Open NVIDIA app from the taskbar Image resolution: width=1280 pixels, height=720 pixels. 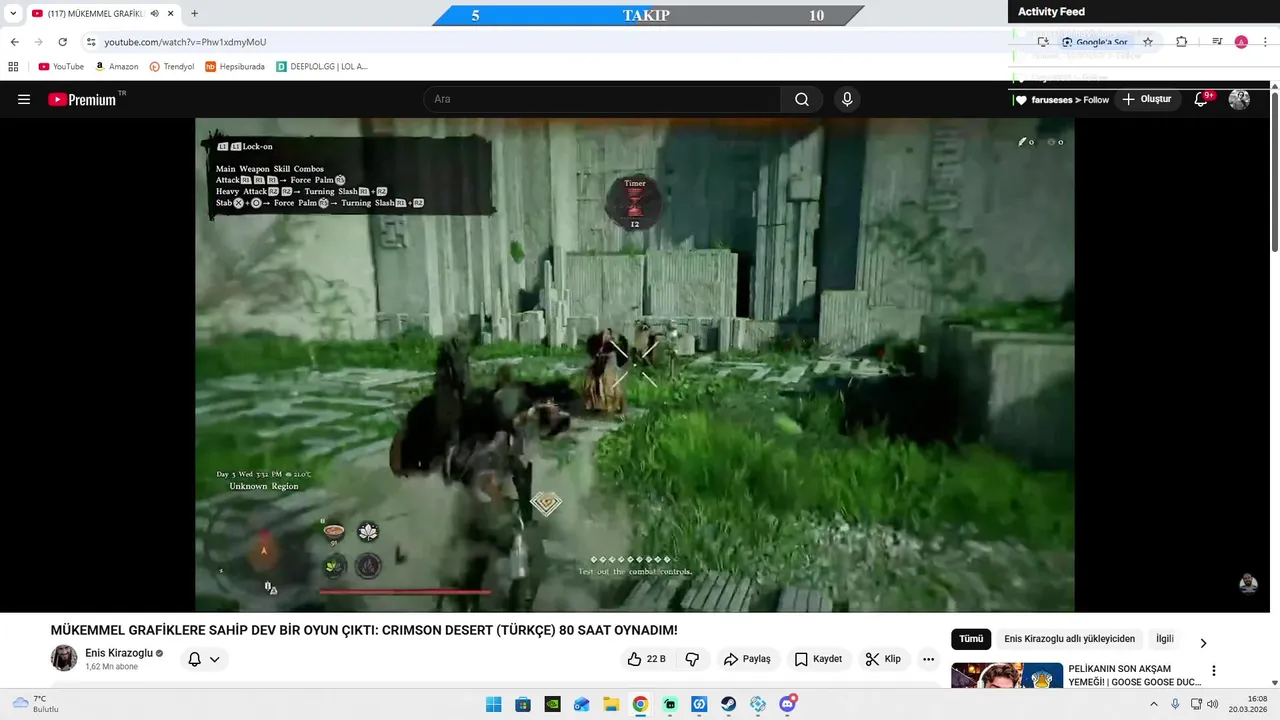552,704
